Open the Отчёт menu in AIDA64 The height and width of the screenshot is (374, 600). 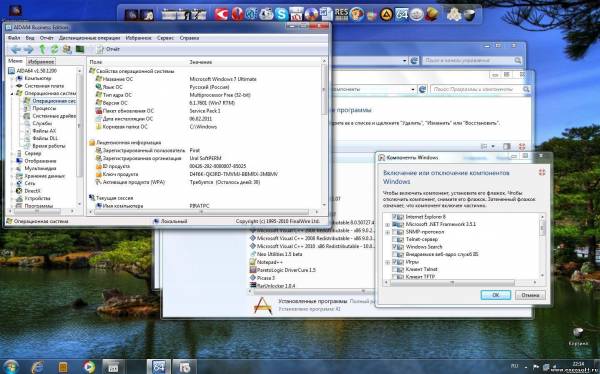[x=46, y=38]
